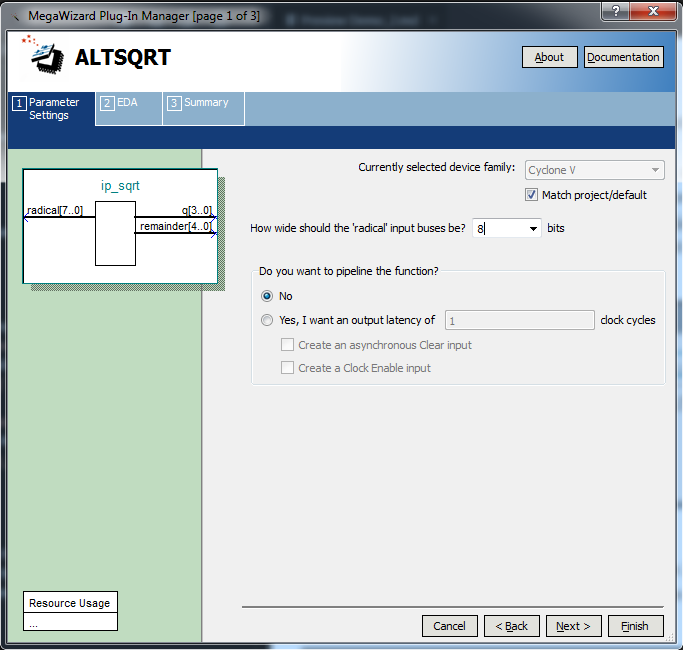Open the device family dropdown
Image resolution: width=683 pixels, height=650 pixels.
[x=595, y=170]
